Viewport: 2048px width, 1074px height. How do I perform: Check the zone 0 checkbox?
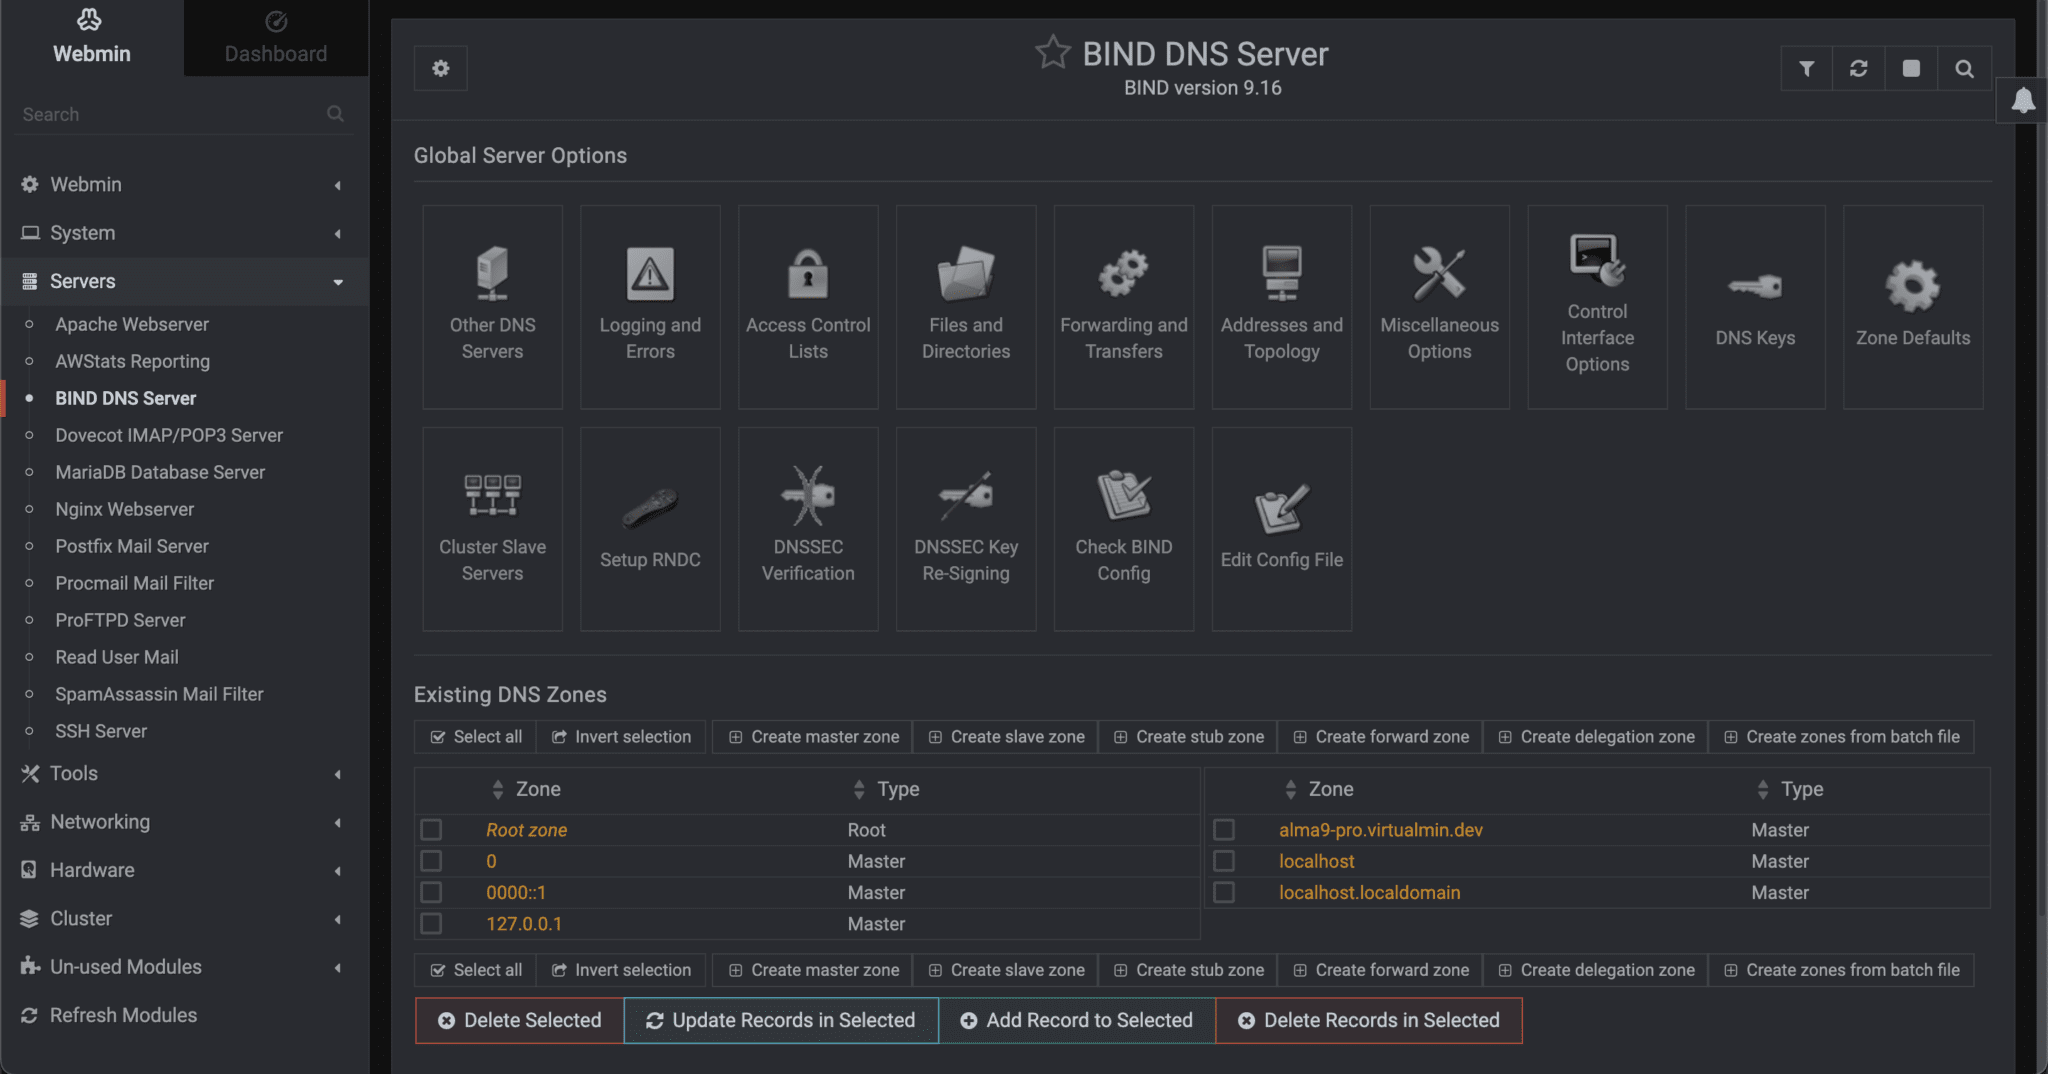tap(431, 861)
